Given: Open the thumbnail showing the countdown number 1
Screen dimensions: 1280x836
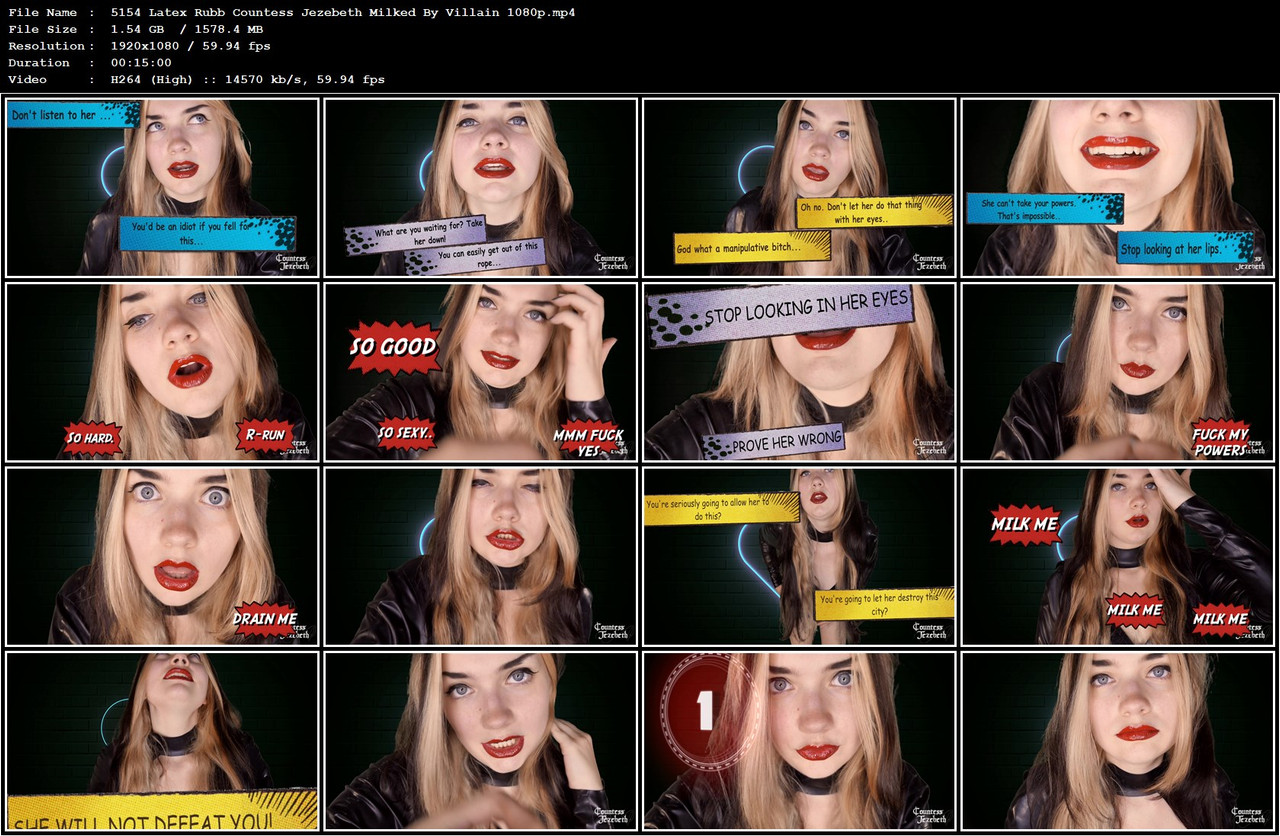Looking at the screenshot, I should 799,741.
